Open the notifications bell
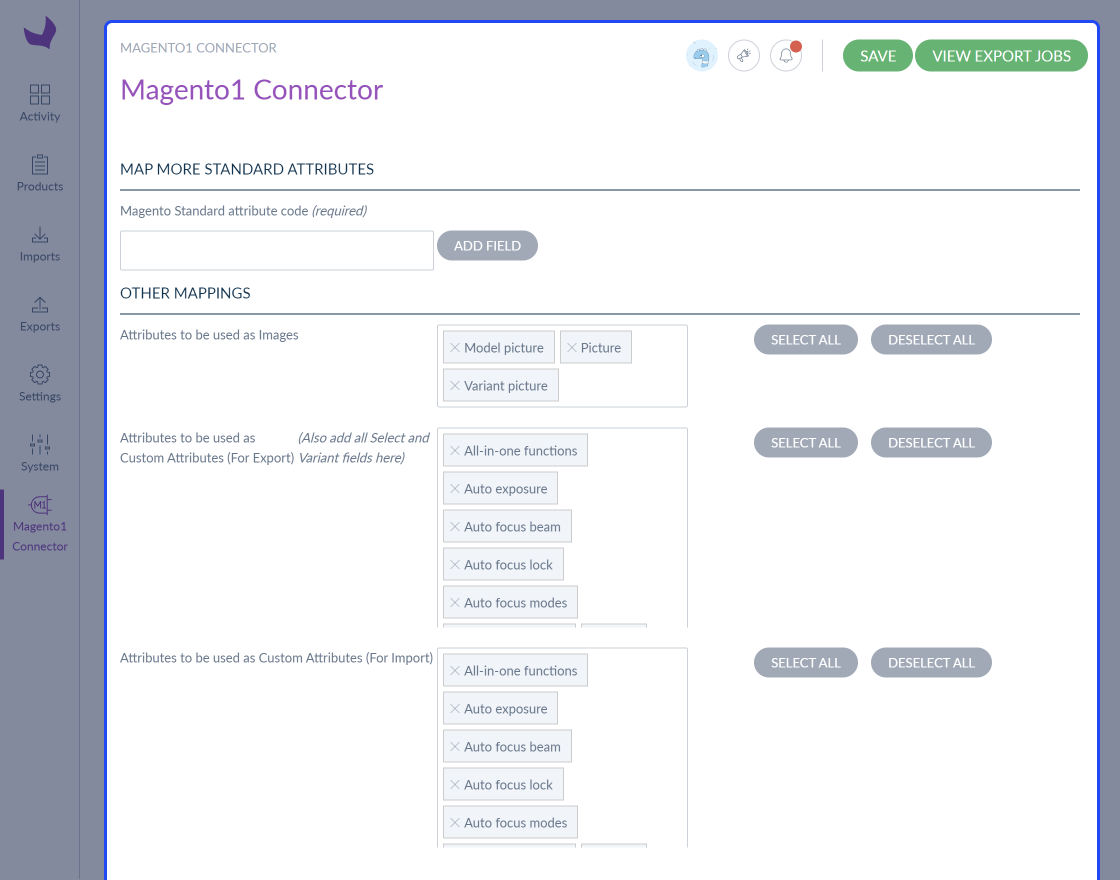Image resolution: width=1120 pixels, height=880 pixels. 786,56
